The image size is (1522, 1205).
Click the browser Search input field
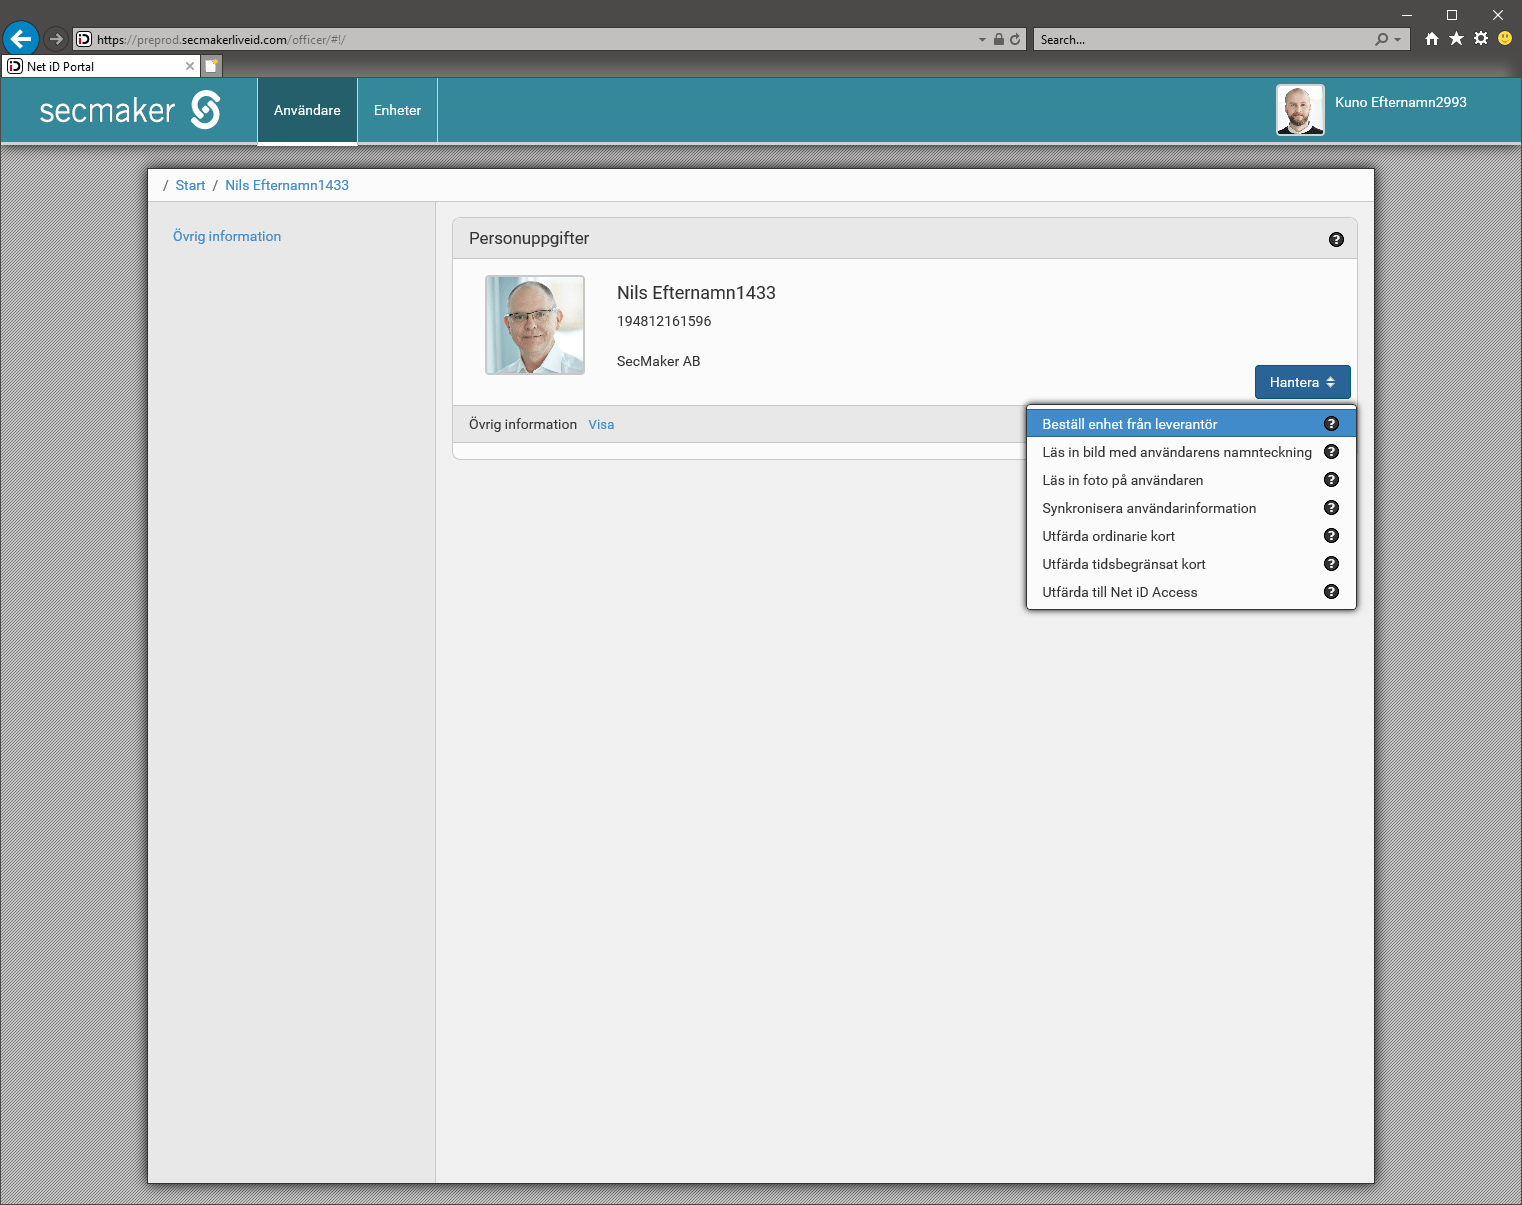pos(1200,40)
